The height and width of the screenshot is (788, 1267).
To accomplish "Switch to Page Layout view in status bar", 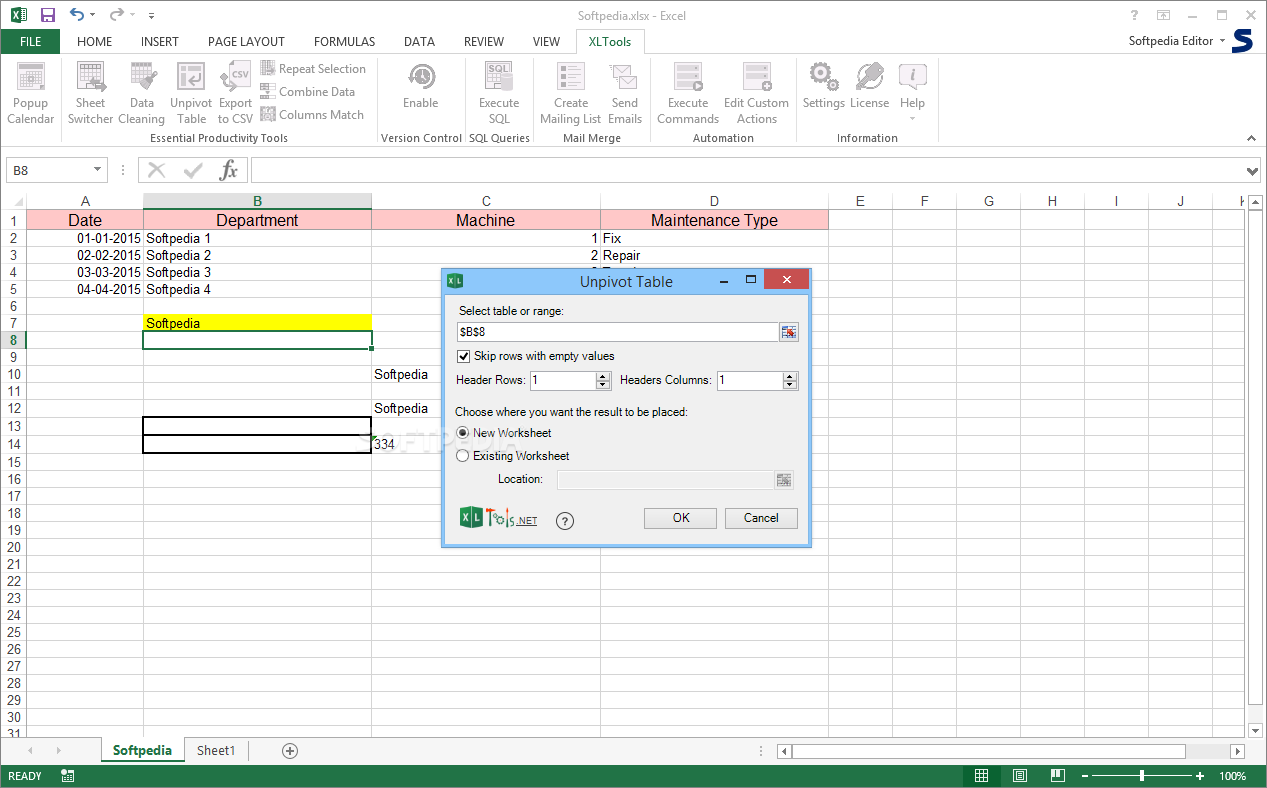I will pos(1019,776).
